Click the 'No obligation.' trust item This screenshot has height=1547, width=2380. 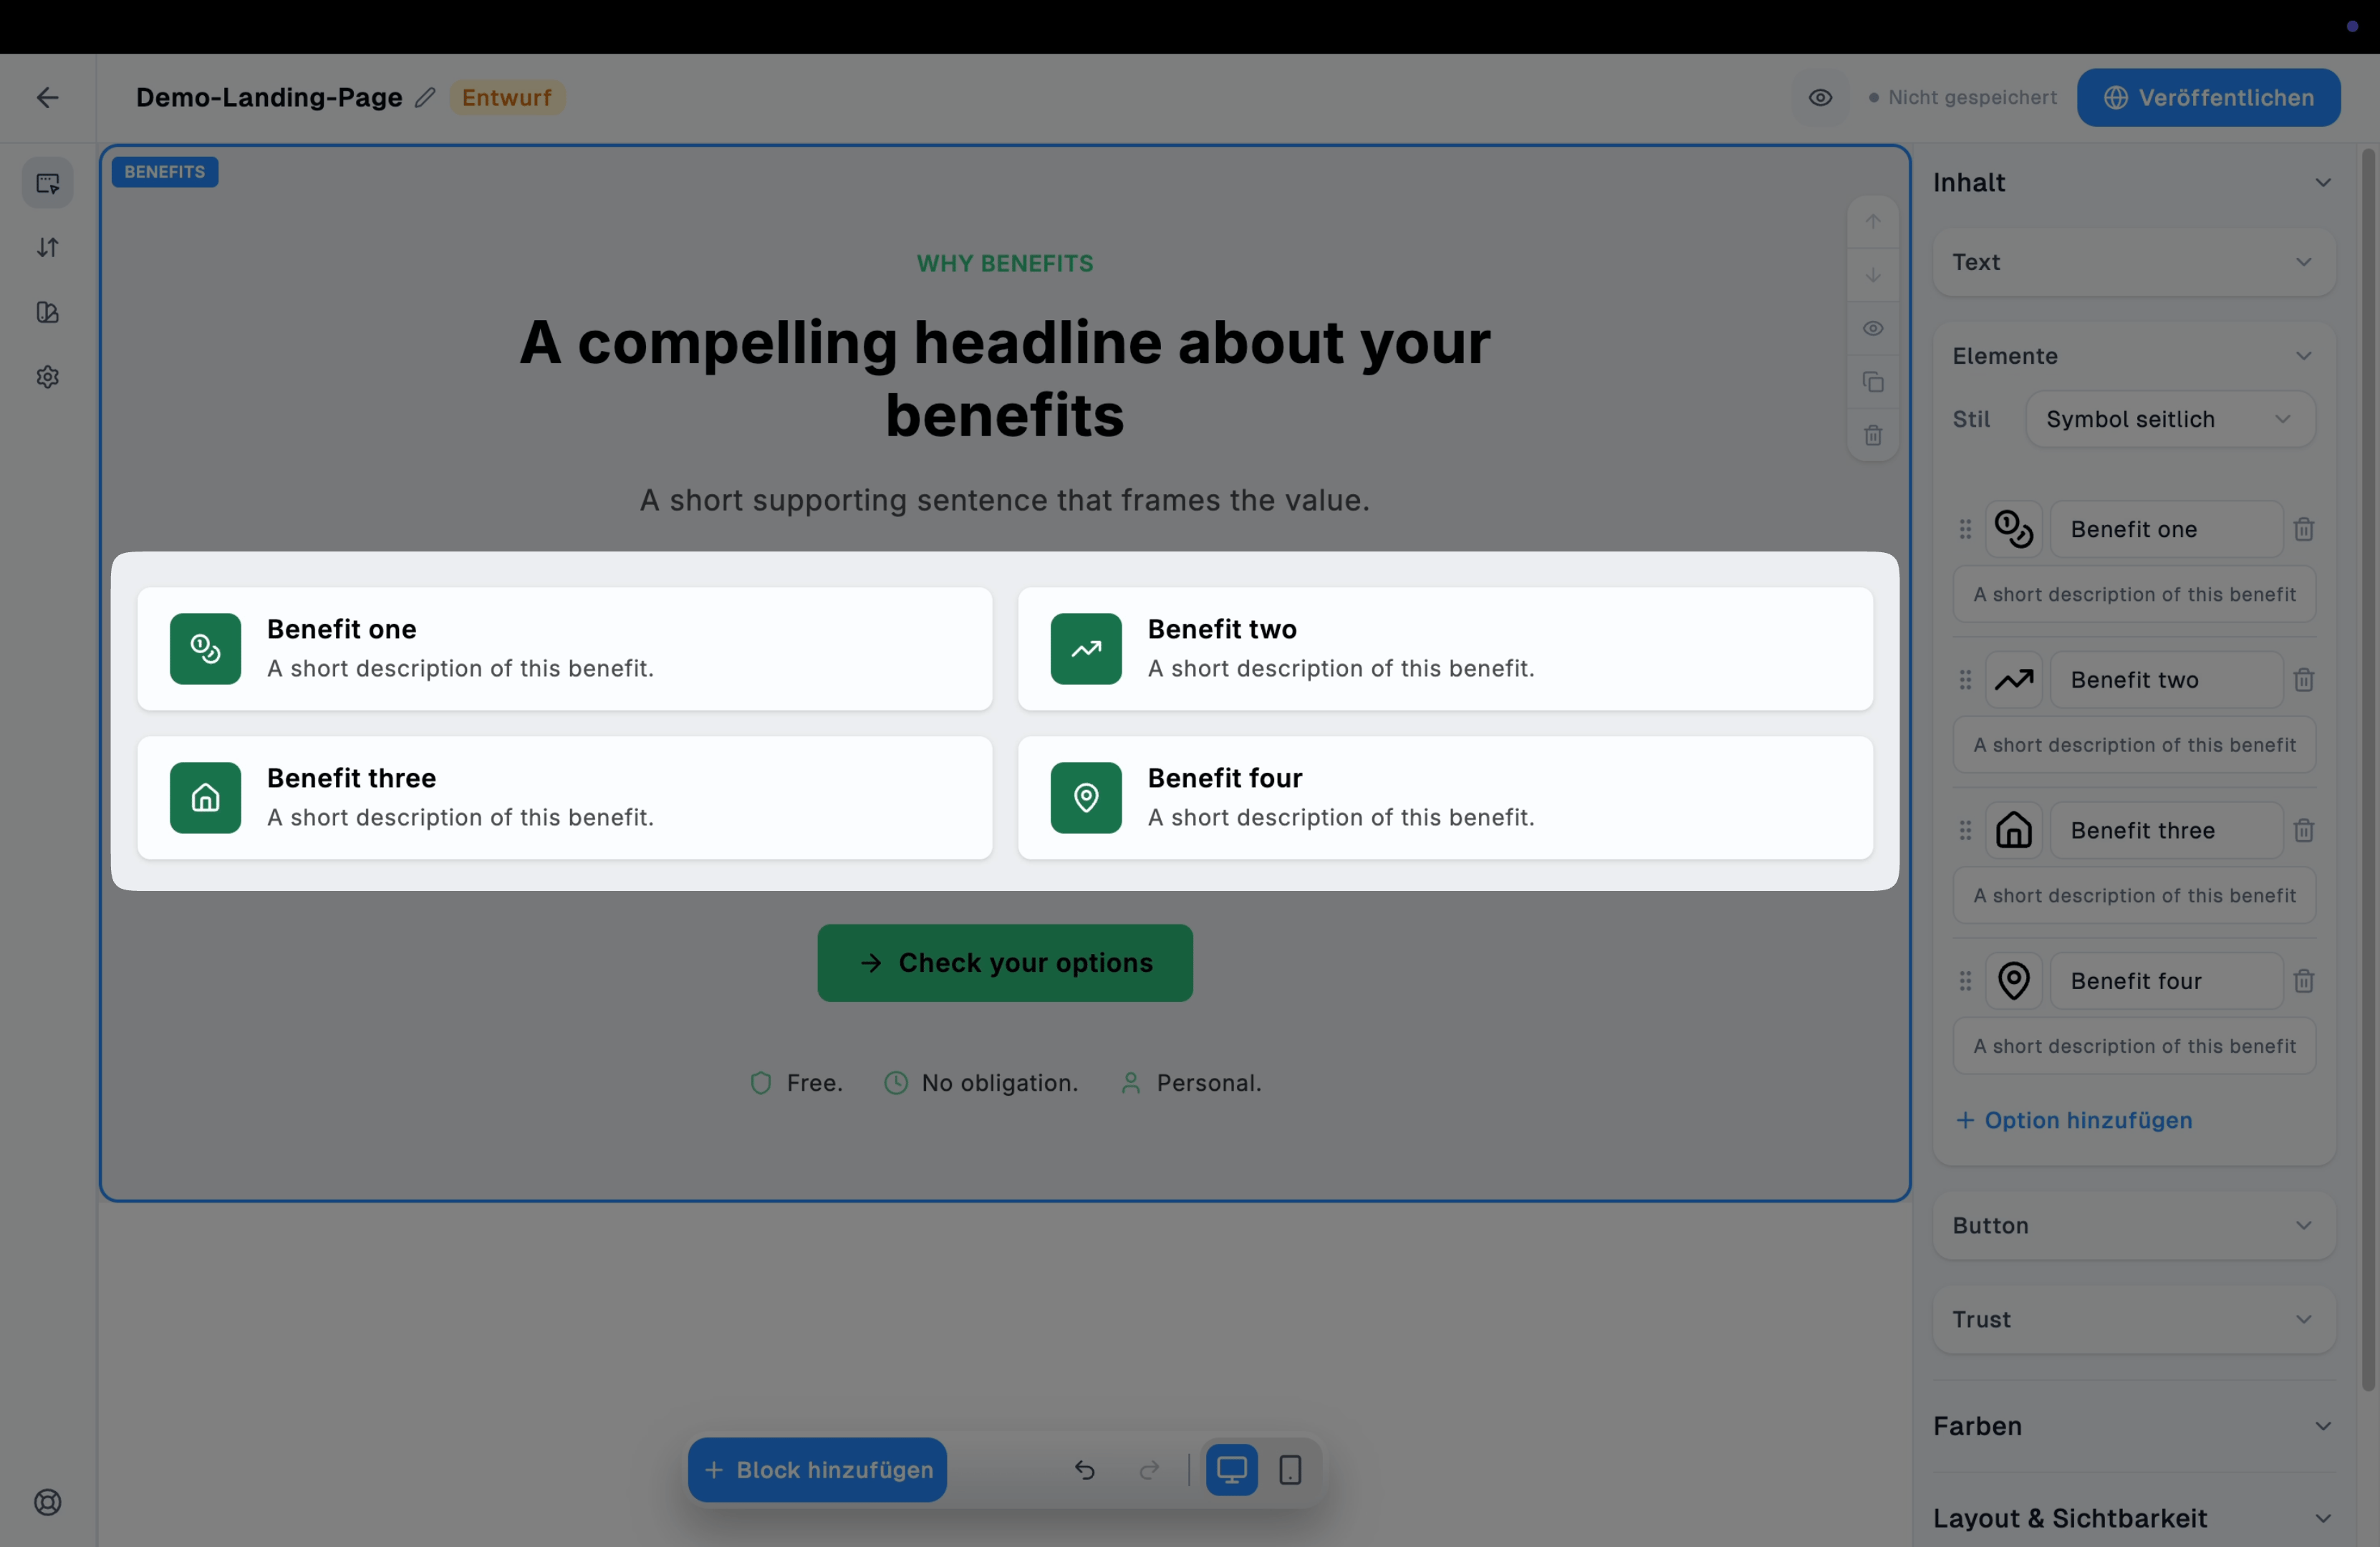pos(982,1083)
